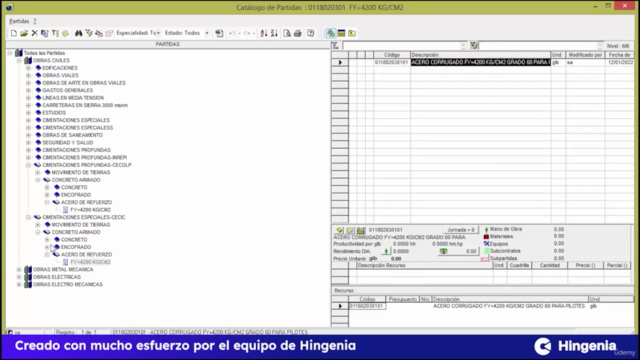640x360 pixels.
Task: Click the Help question-mark toolbar icon
Action: (311, 33)
